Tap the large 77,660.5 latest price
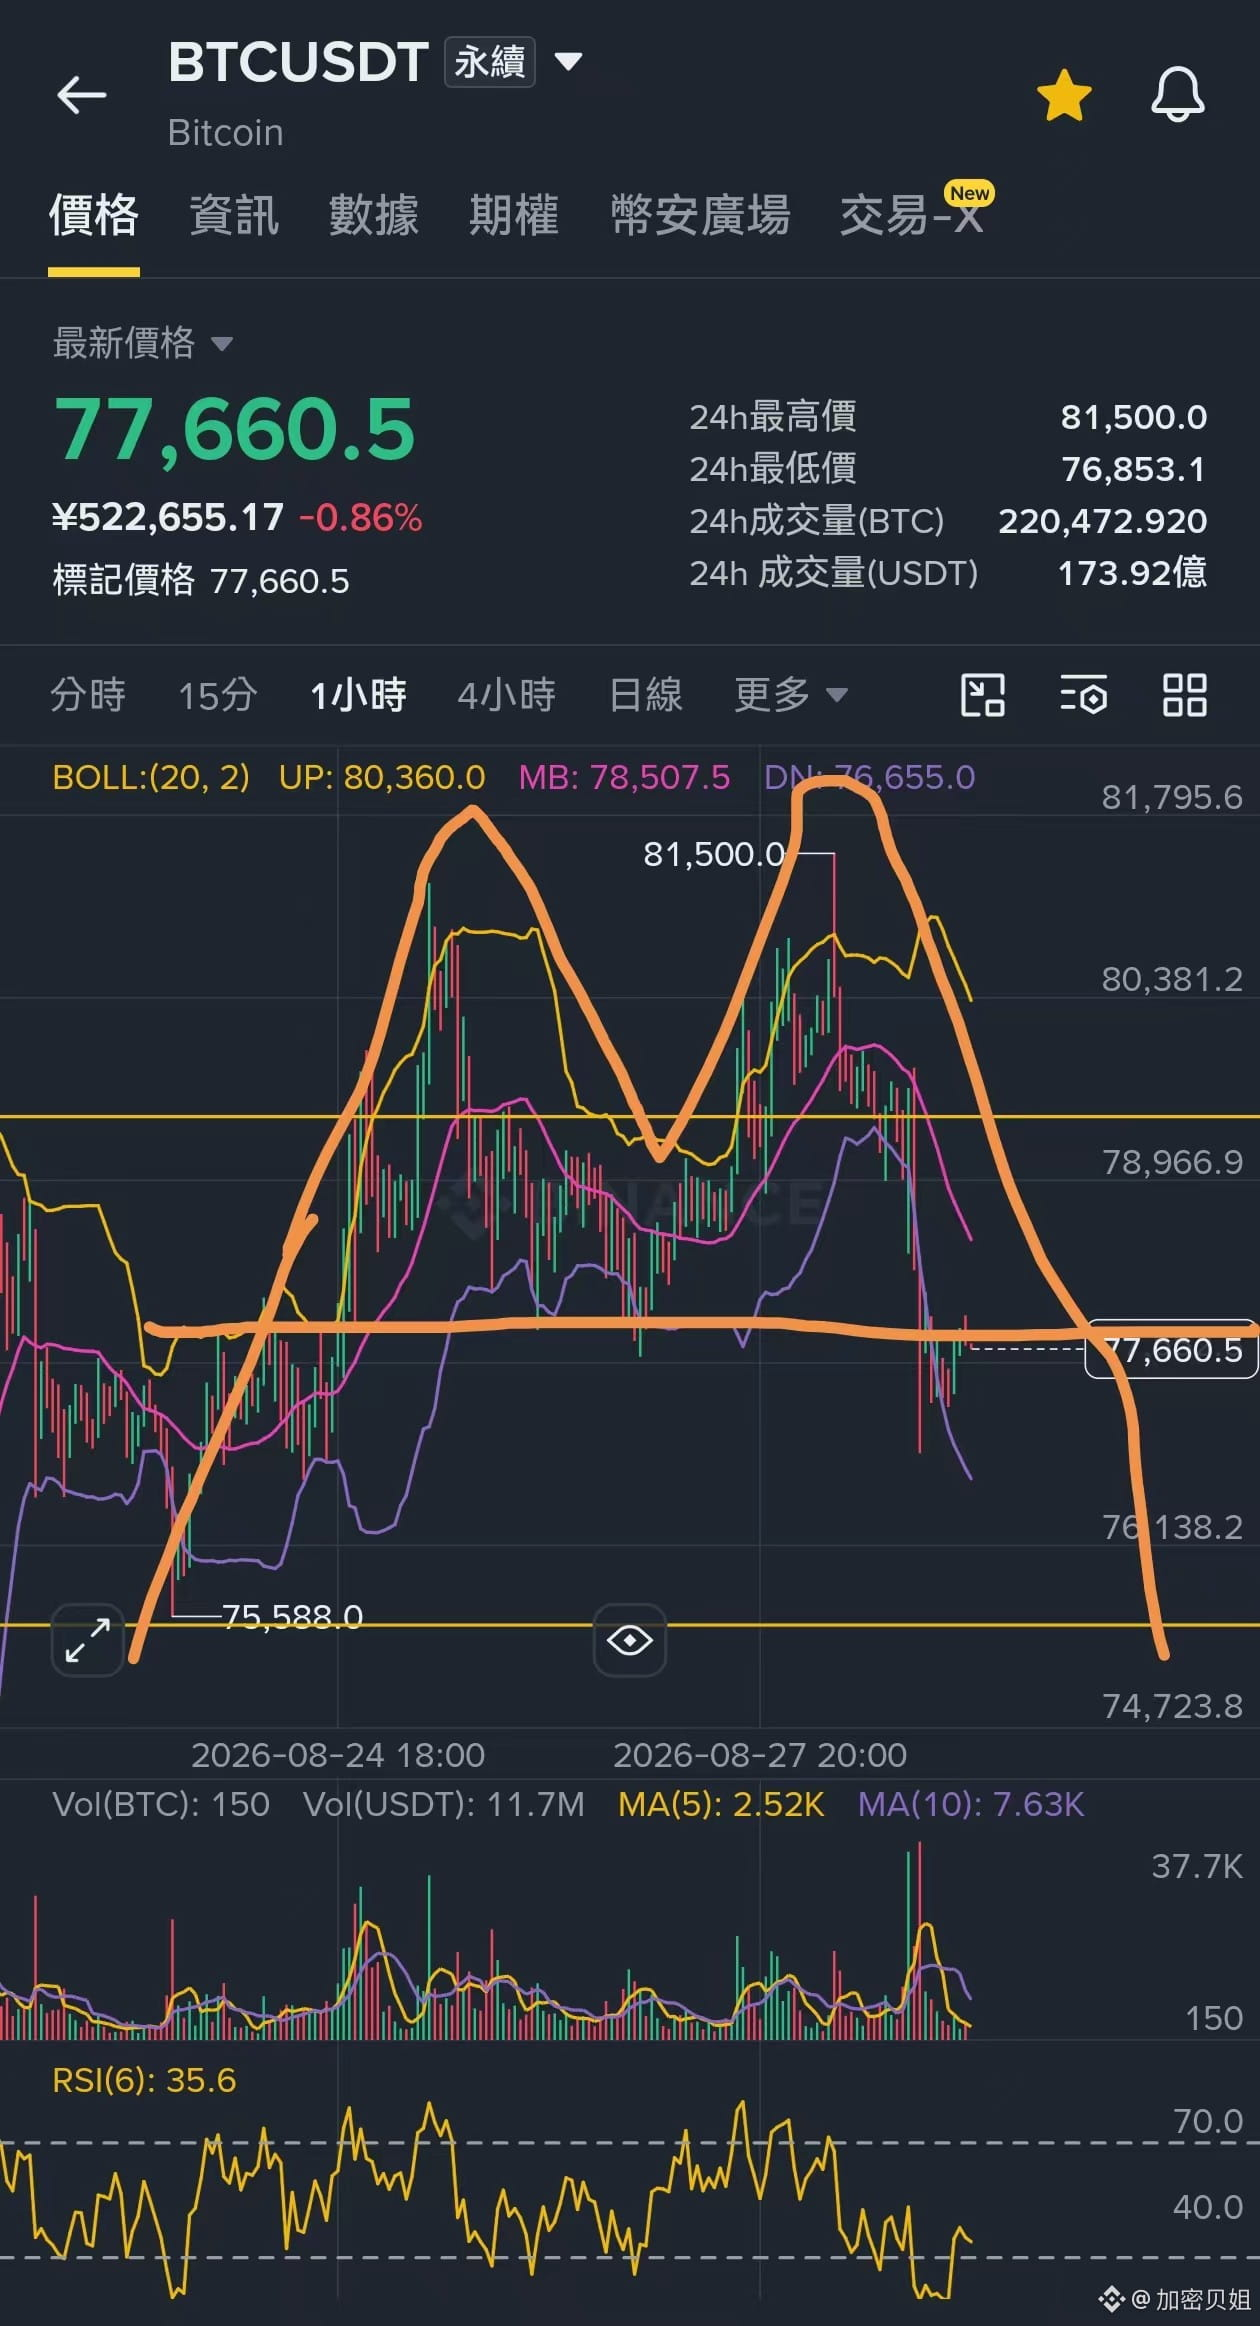The width and height of the screenshot is (1260, 2326). 234,429
